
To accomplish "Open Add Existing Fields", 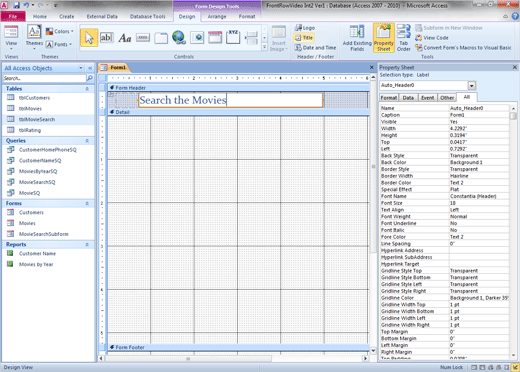I will click(x=357, y=38).
